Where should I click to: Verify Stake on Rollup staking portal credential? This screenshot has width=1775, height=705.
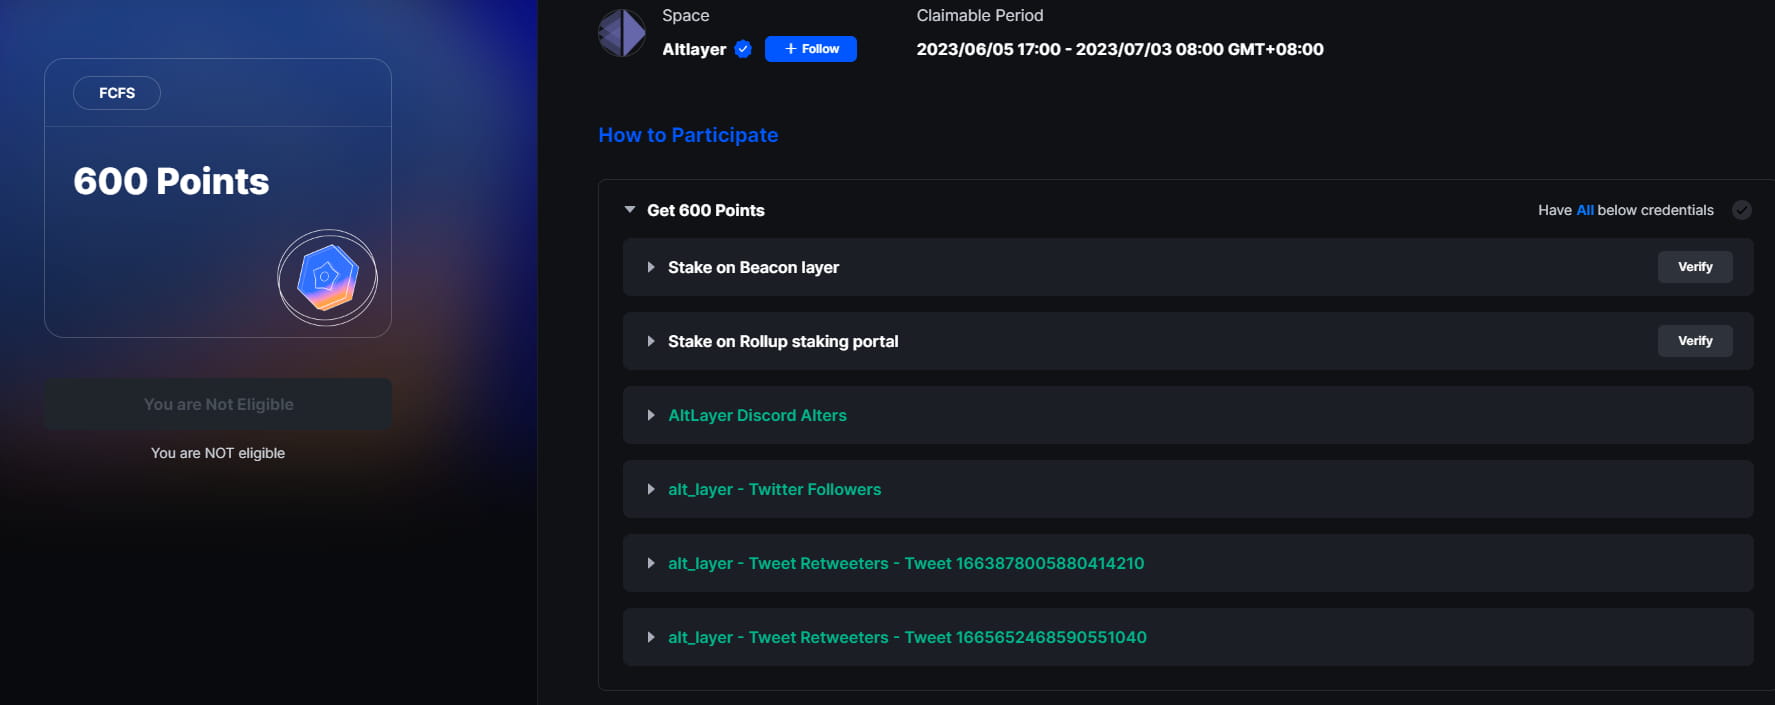[1695, 341]
